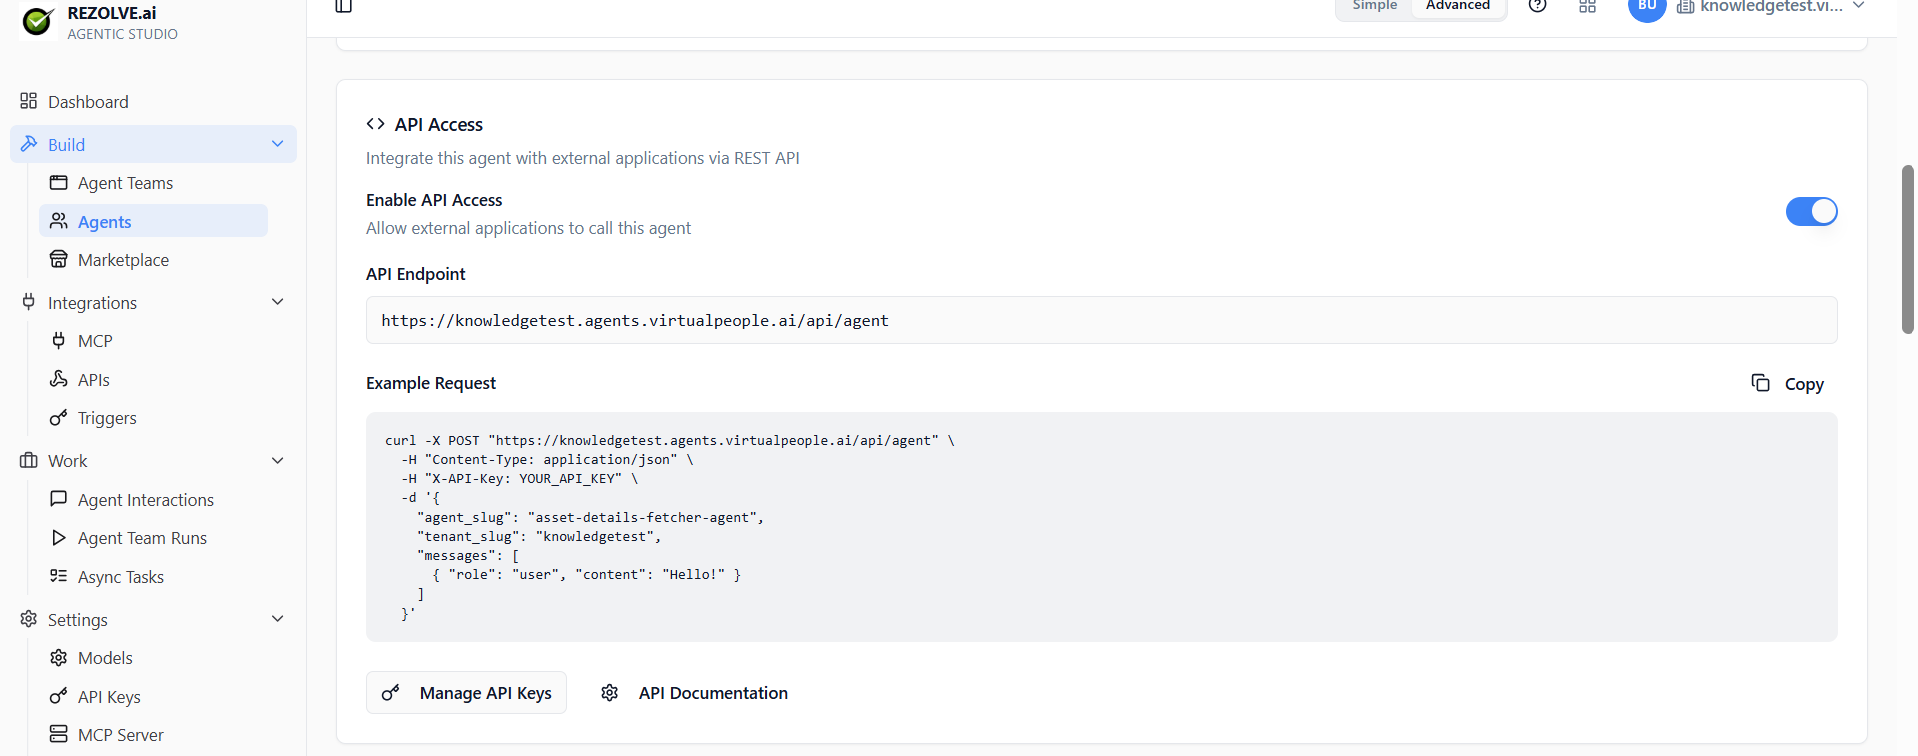Click the curl example code block
The image size is (1918, 756).
click(1101, 527)
